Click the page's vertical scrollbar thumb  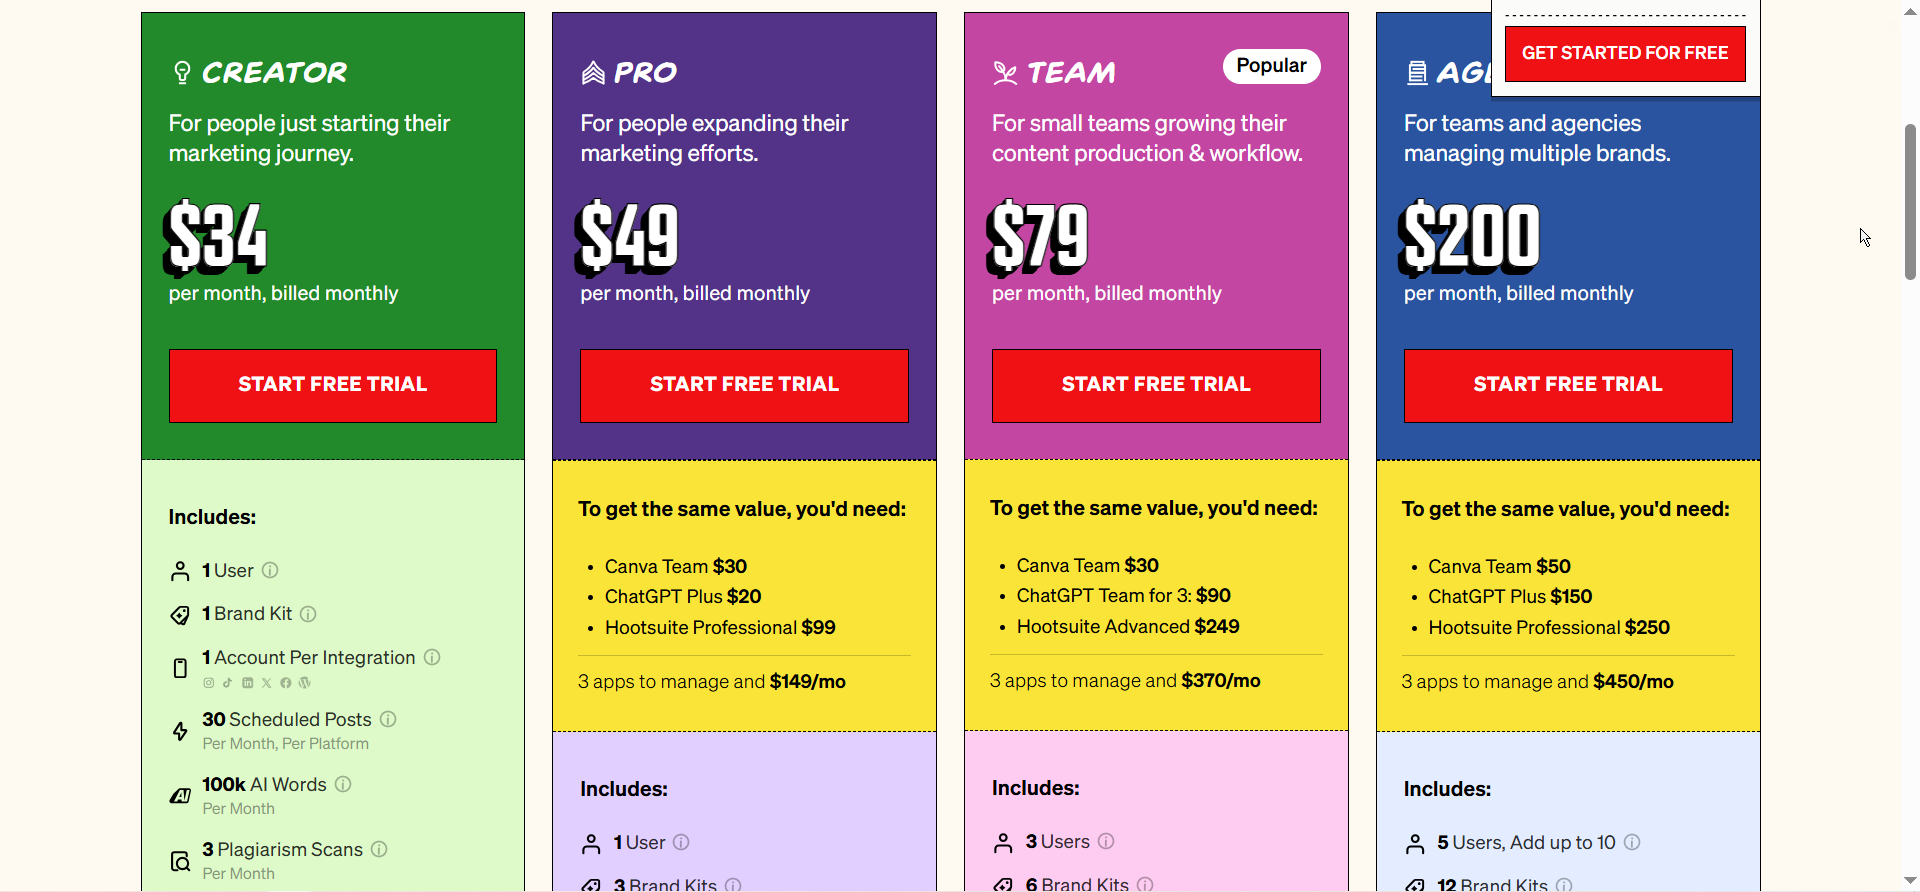pyautogui.click(x=1910, y=200)
